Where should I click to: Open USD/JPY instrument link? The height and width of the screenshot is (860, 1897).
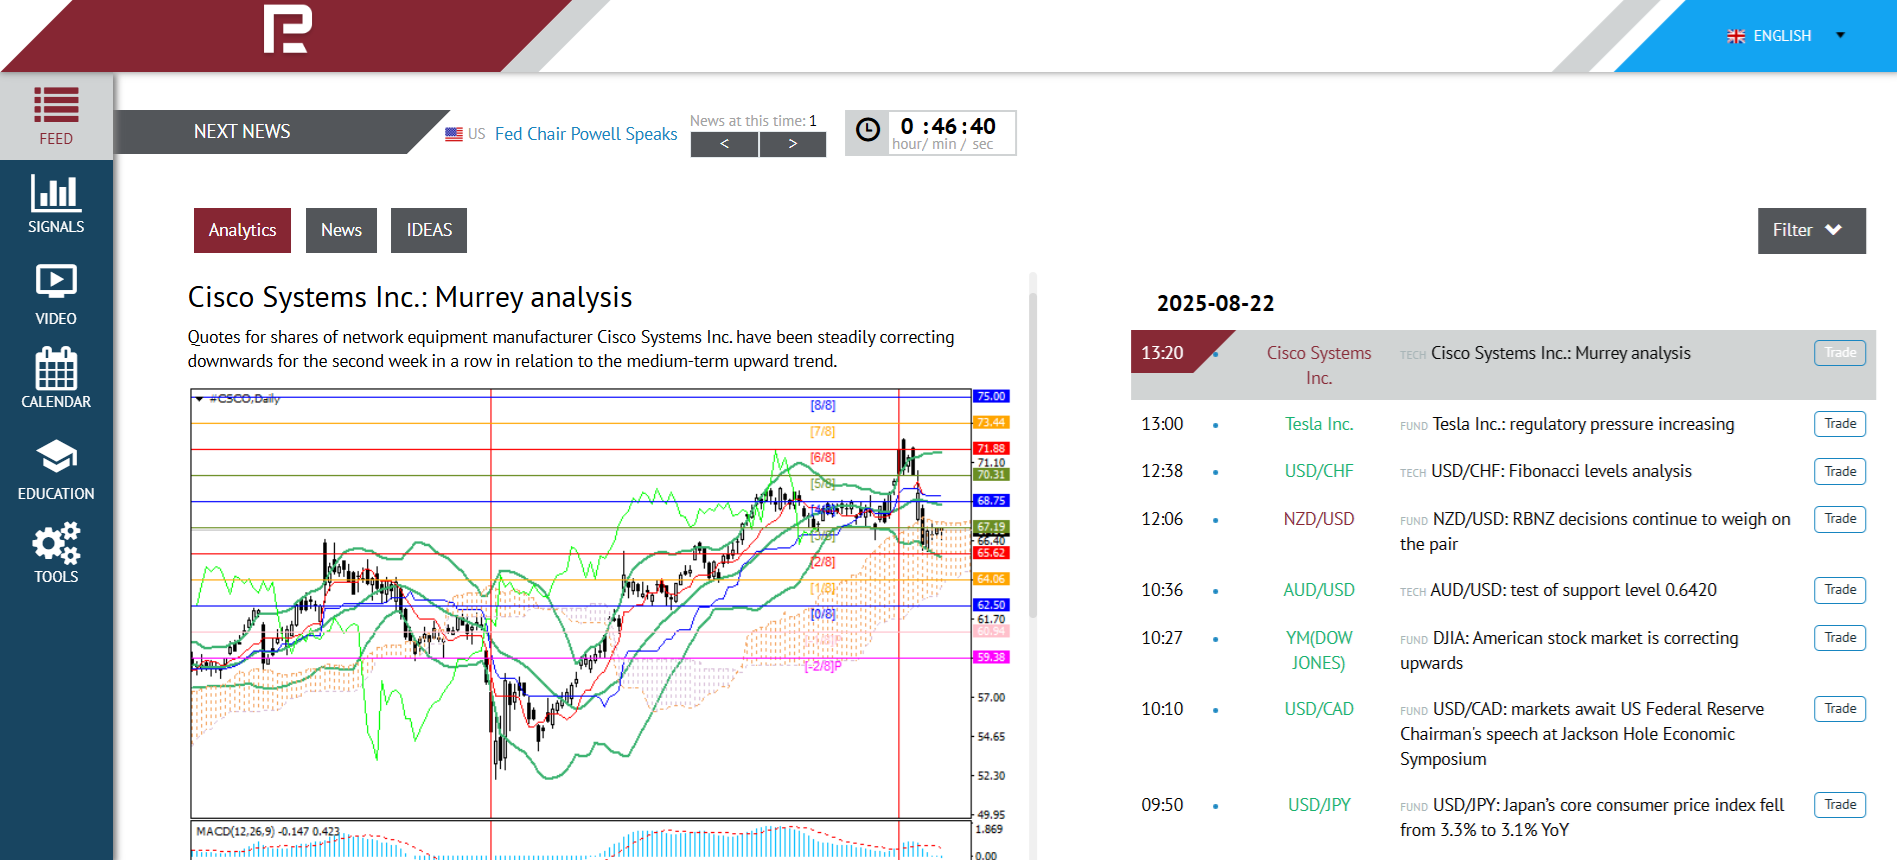(x=1319, y=805)
